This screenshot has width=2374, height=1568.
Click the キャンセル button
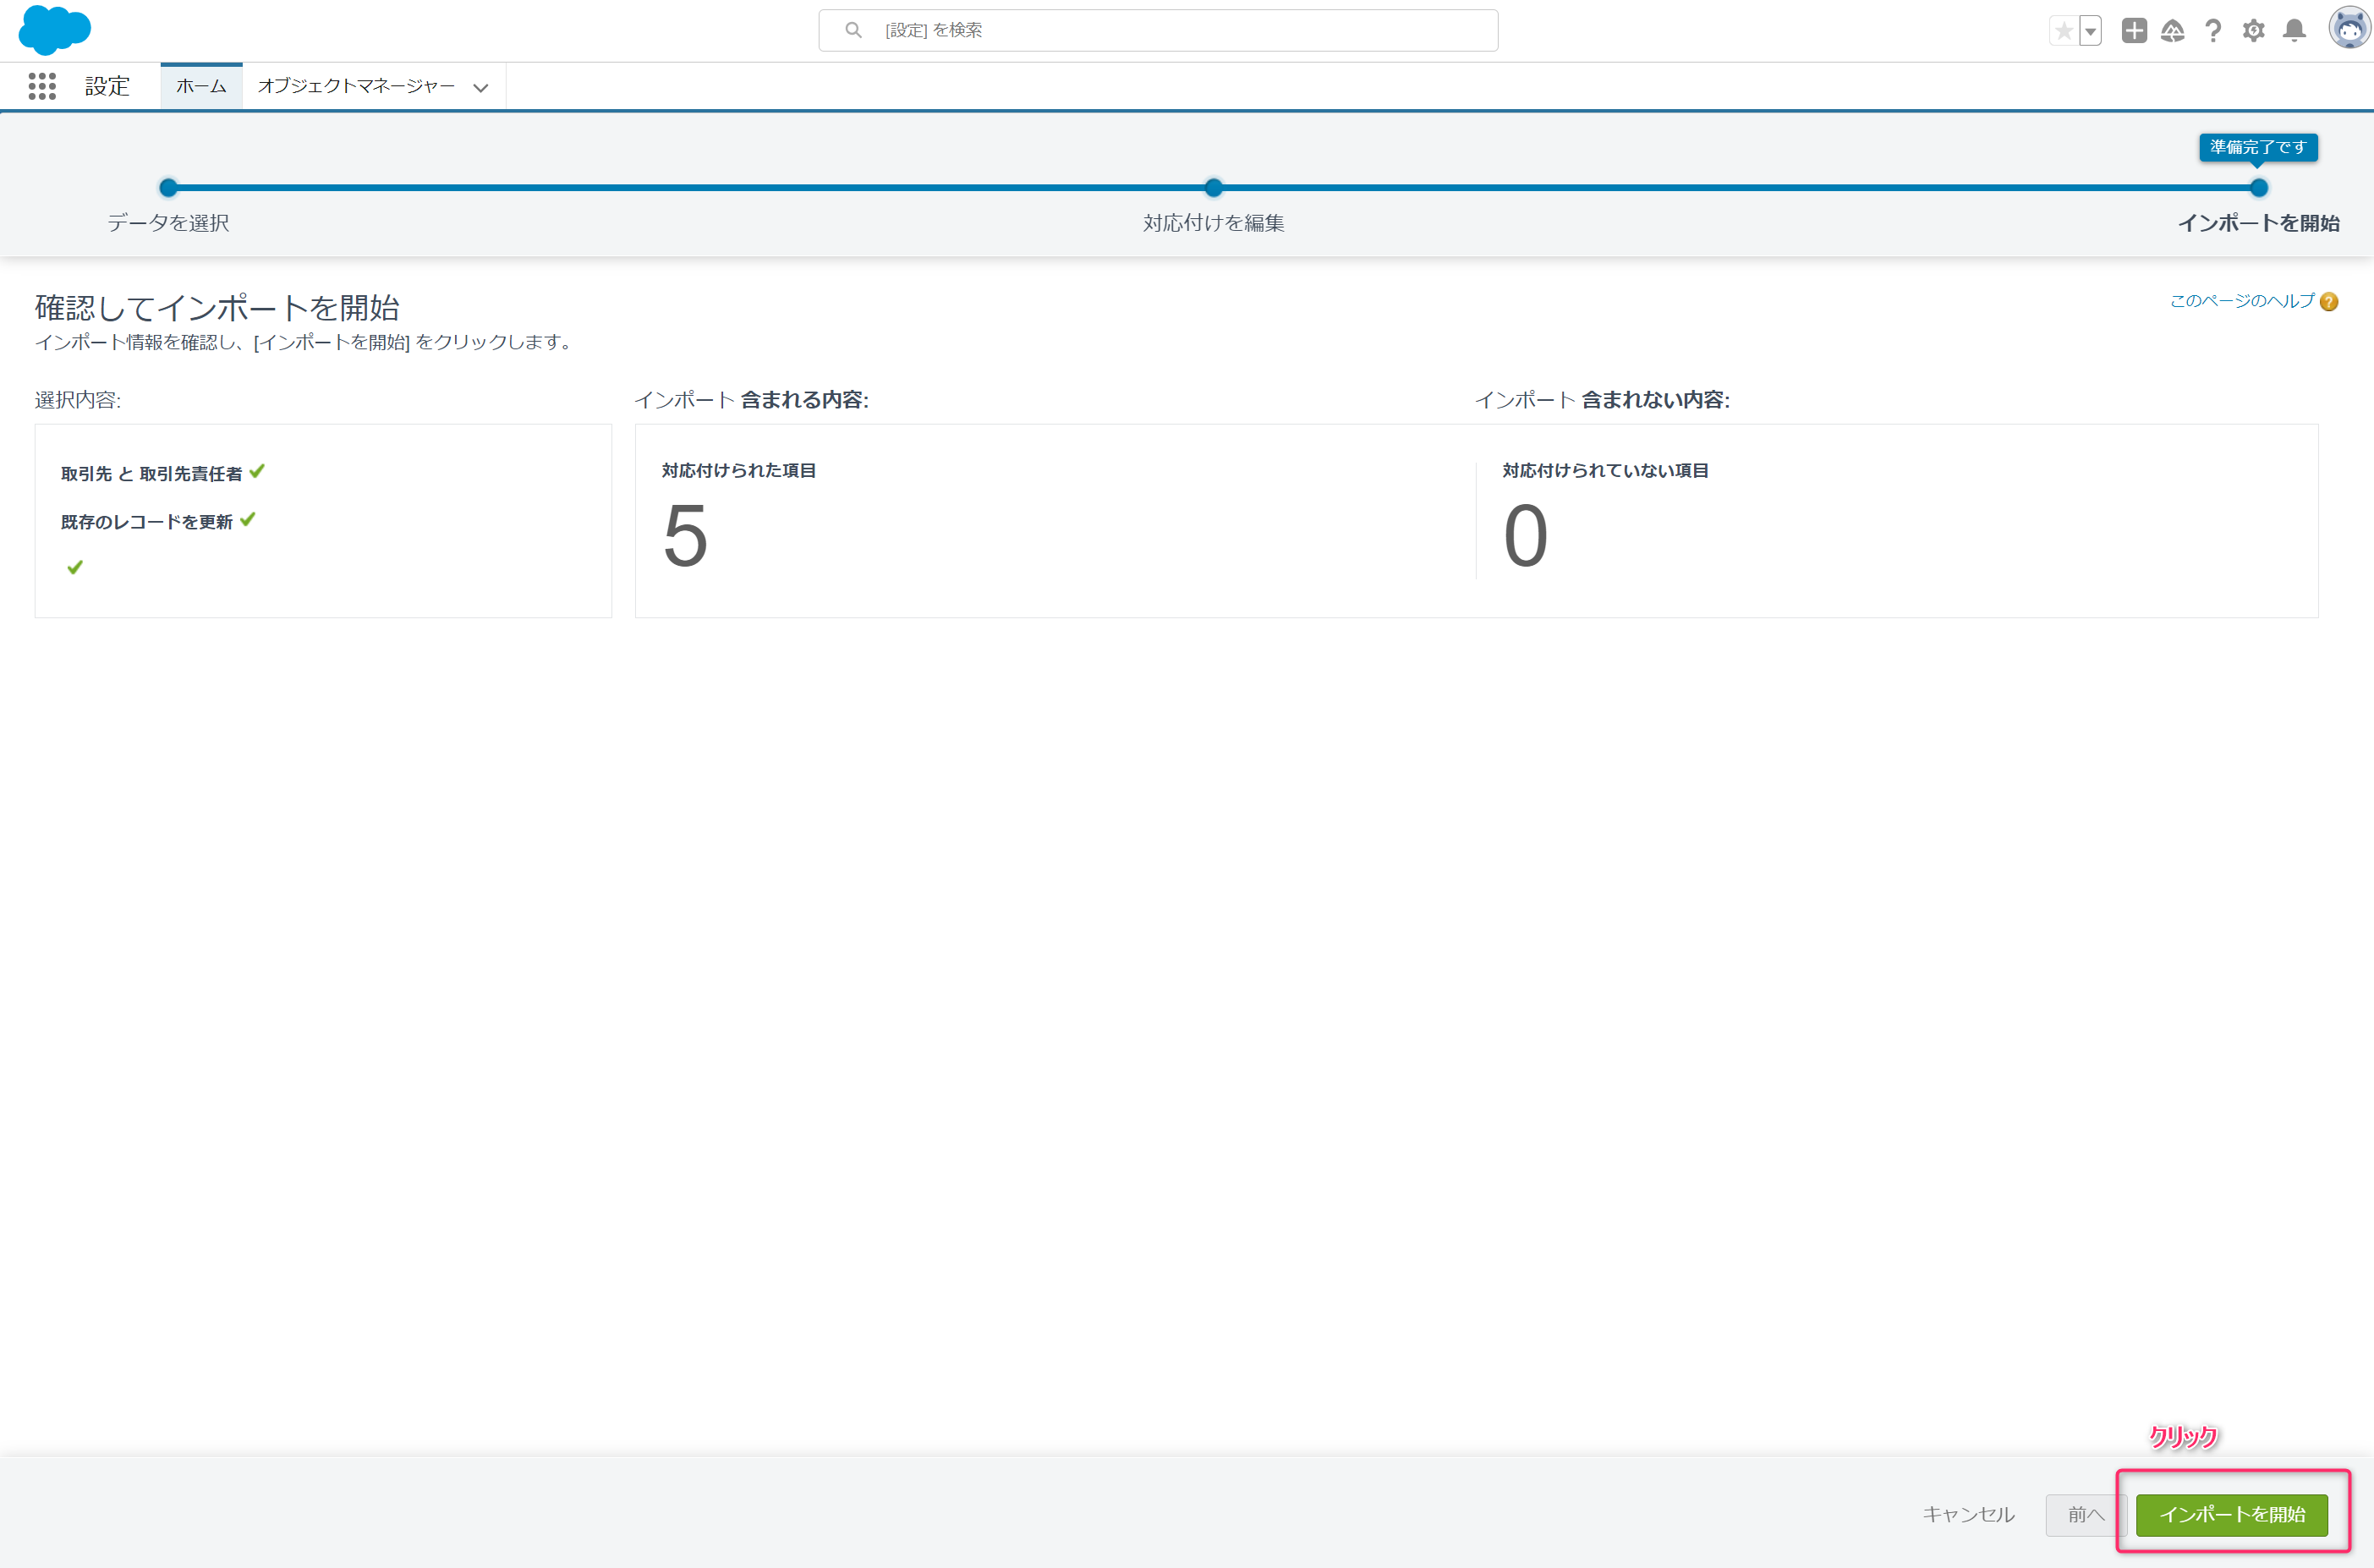[1968, 1514]
